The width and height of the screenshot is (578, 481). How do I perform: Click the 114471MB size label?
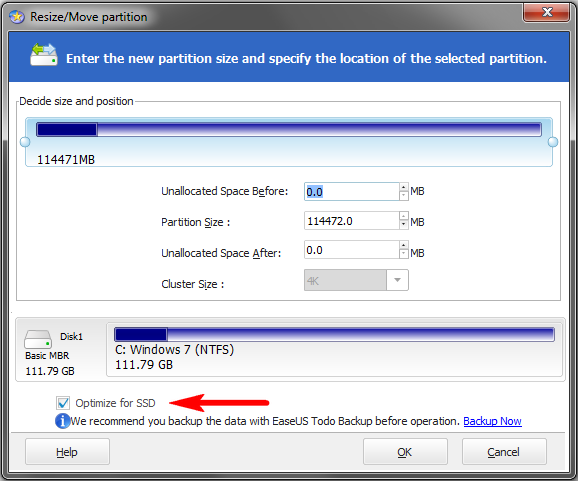[x=66, y=160]
